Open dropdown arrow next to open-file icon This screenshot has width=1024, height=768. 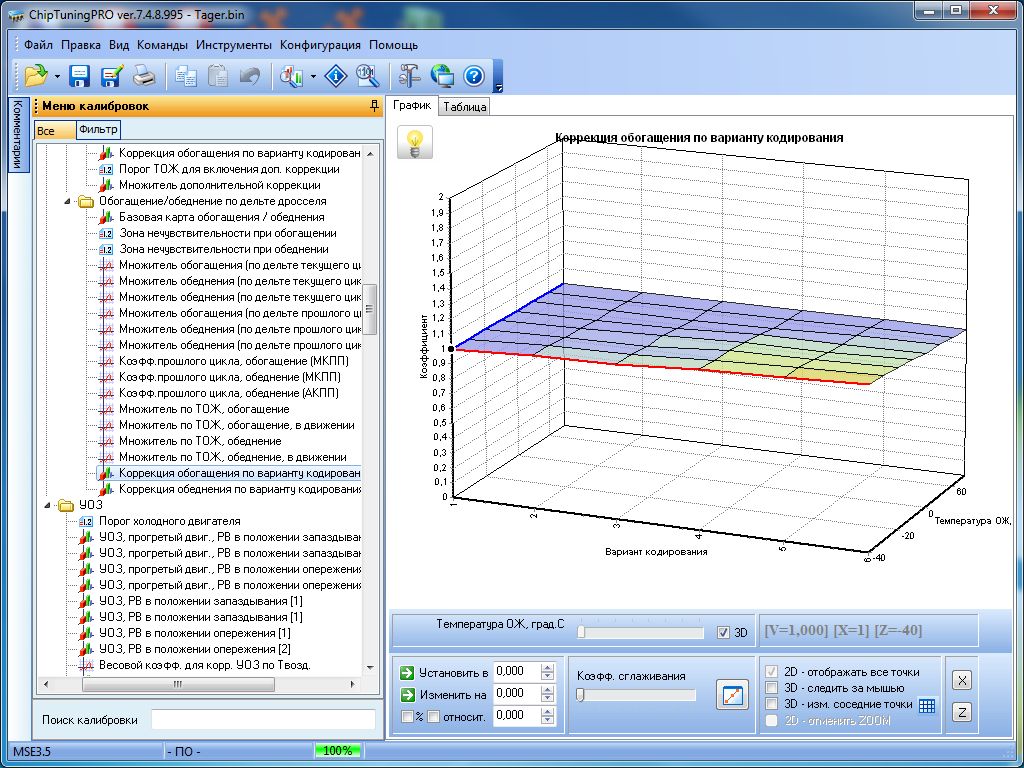pyautogui.click(x=57, y=76)
